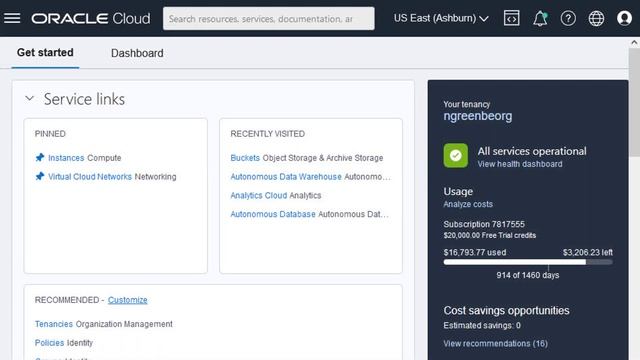
Task: Switch to the Get started tab
Action: (x=45, y=53)
